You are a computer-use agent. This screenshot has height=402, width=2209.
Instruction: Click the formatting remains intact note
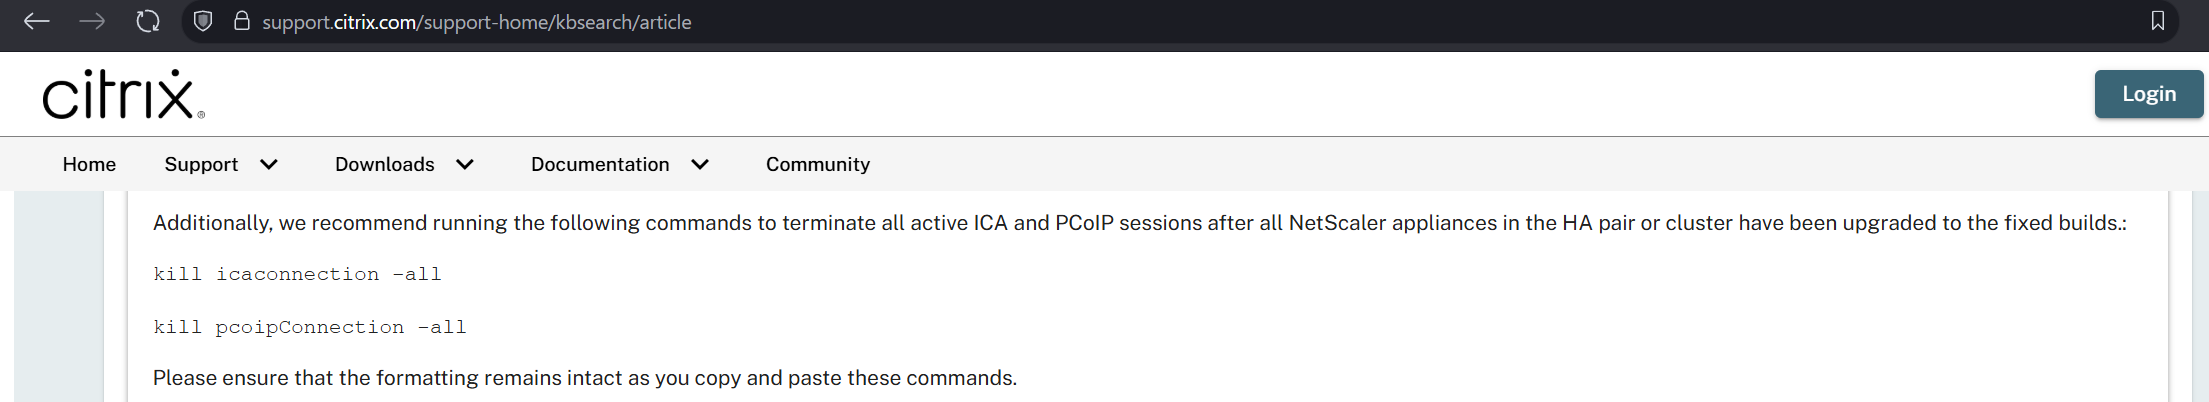(584, 378)
